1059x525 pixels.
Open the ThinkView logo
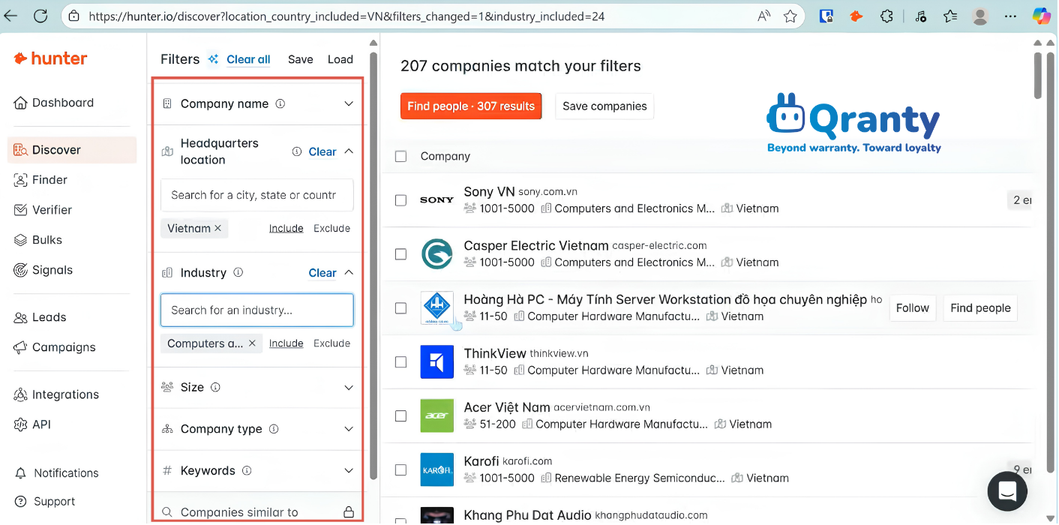click(x=437, y=362)
